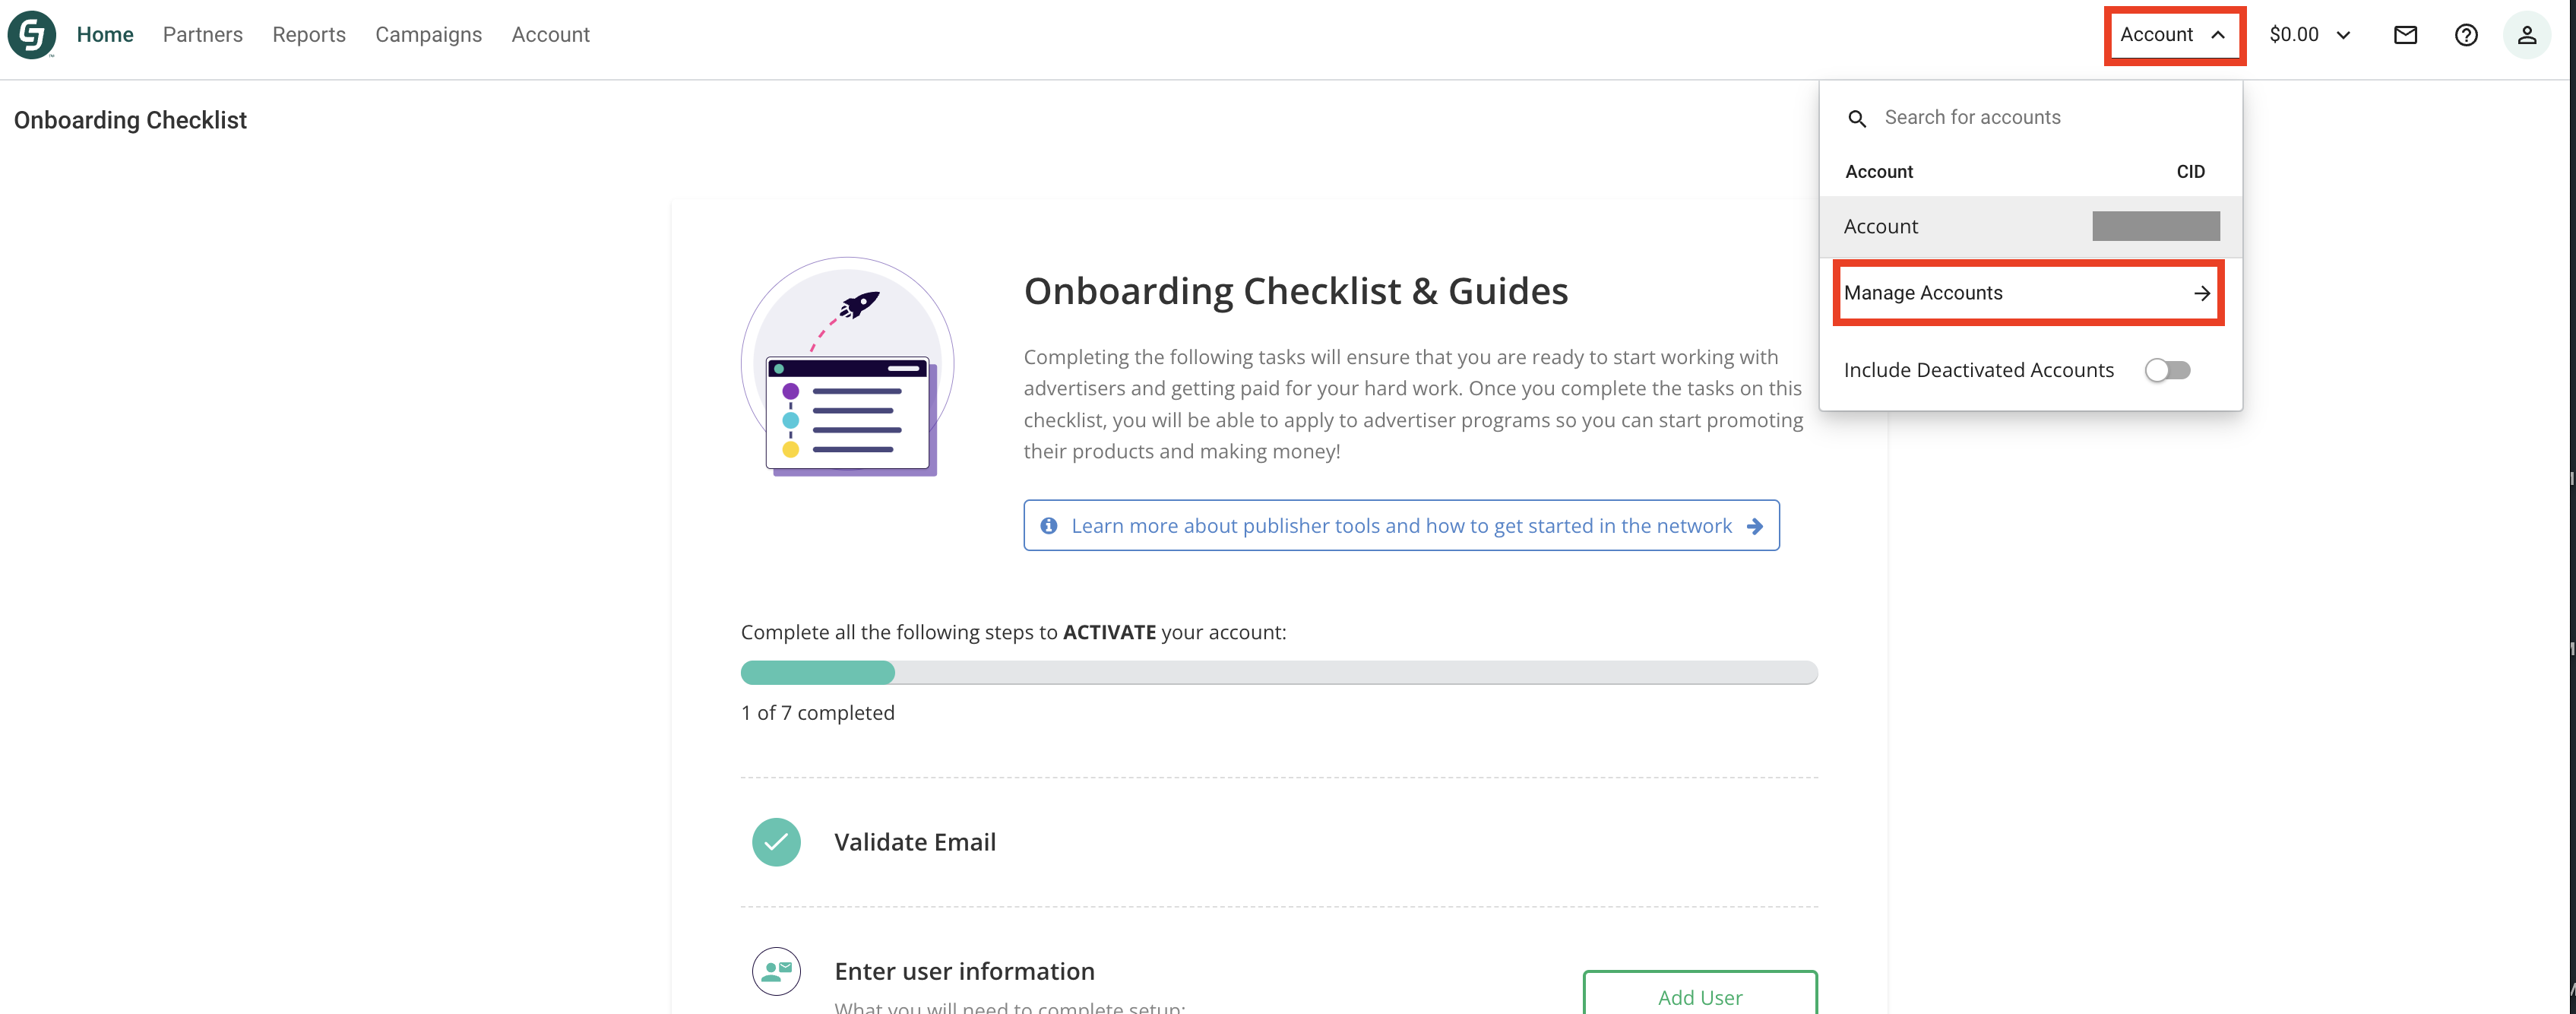Click the Enter user information icon

776,971
